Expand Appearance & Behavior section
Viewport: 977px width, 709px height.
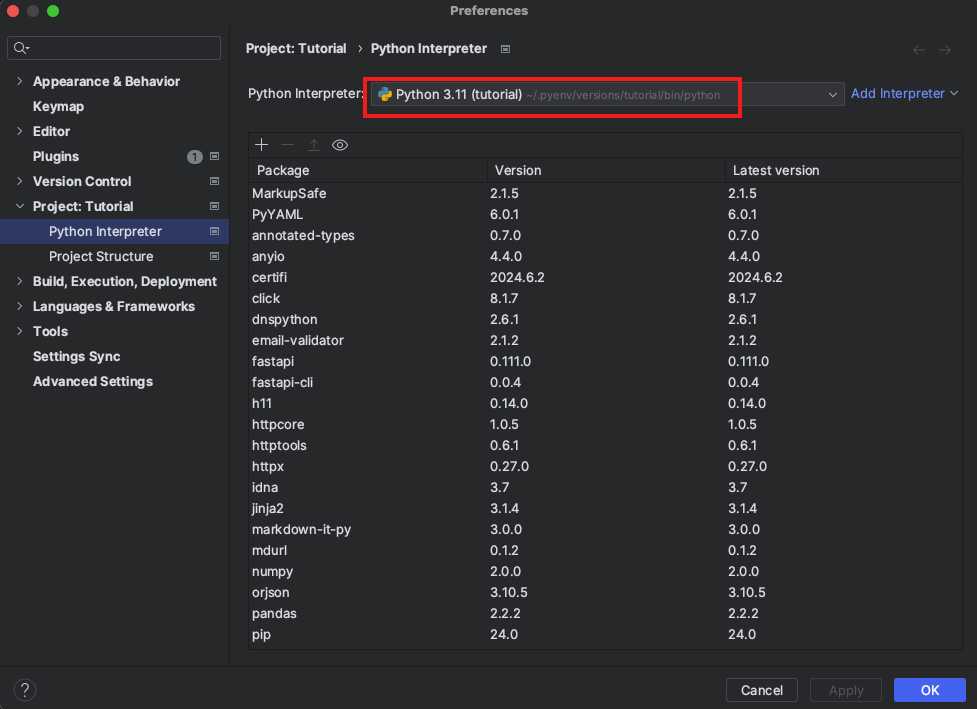[19, 81]
